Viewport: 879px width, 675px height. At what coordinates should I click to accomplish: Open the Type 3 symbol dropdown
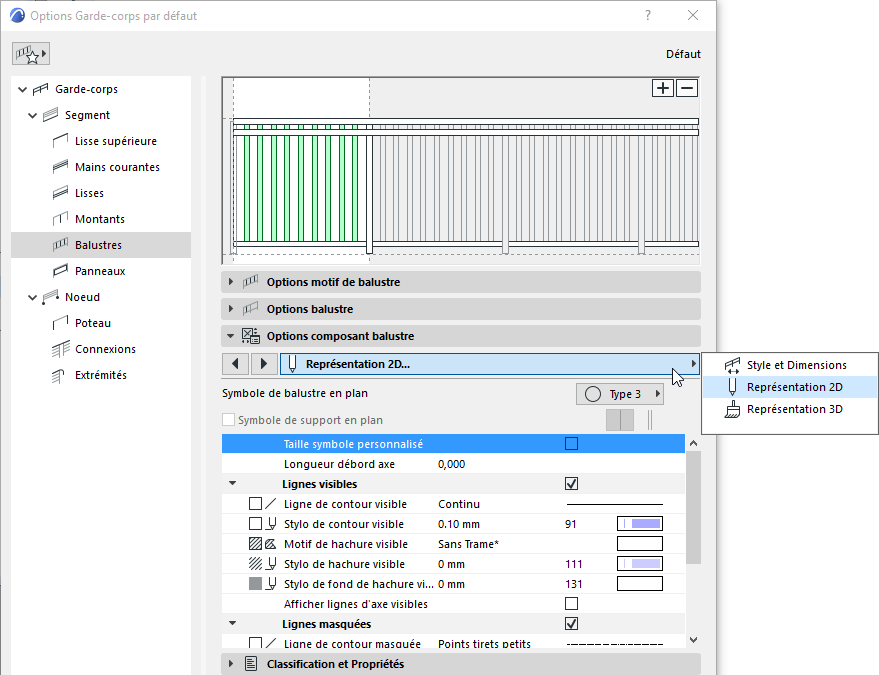click(620, 394)
